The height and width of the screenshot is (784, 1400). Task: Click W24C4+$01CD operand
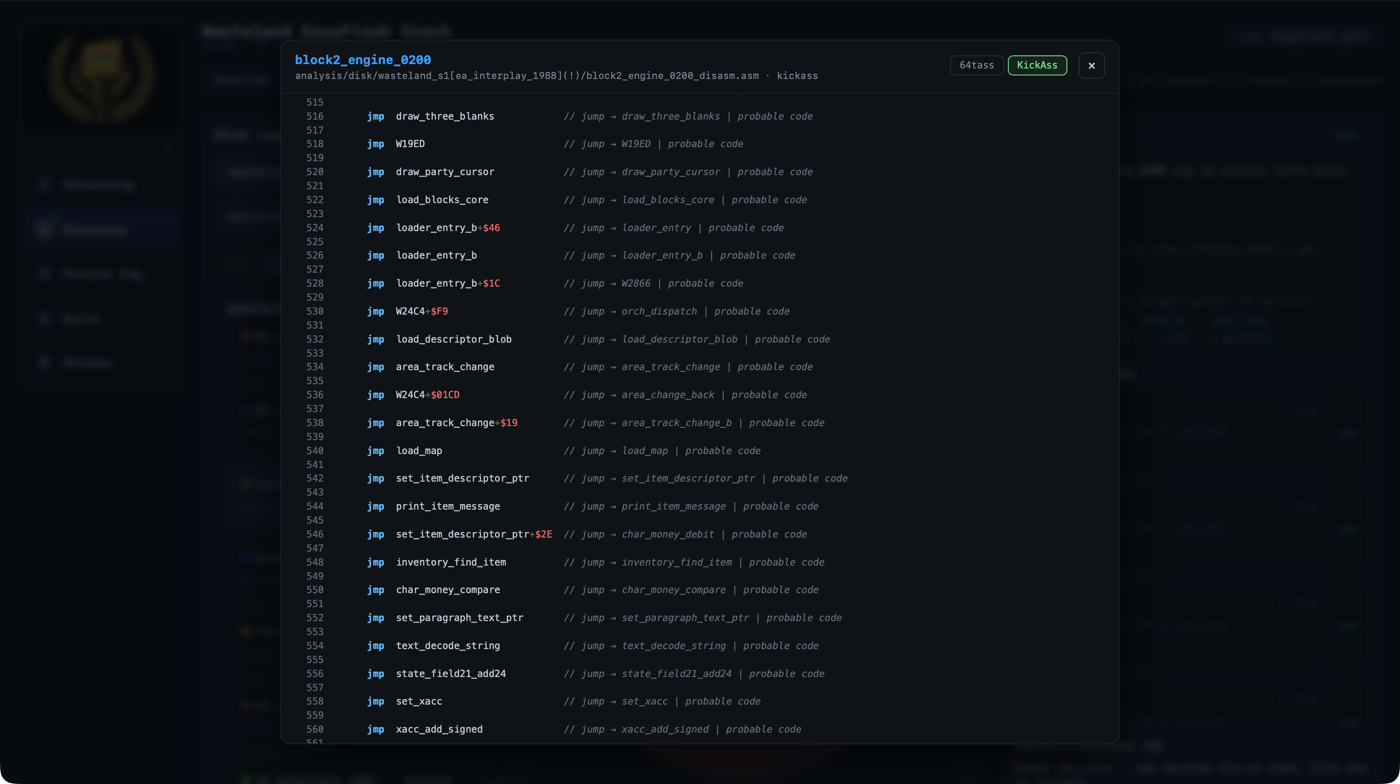point(428,395)
